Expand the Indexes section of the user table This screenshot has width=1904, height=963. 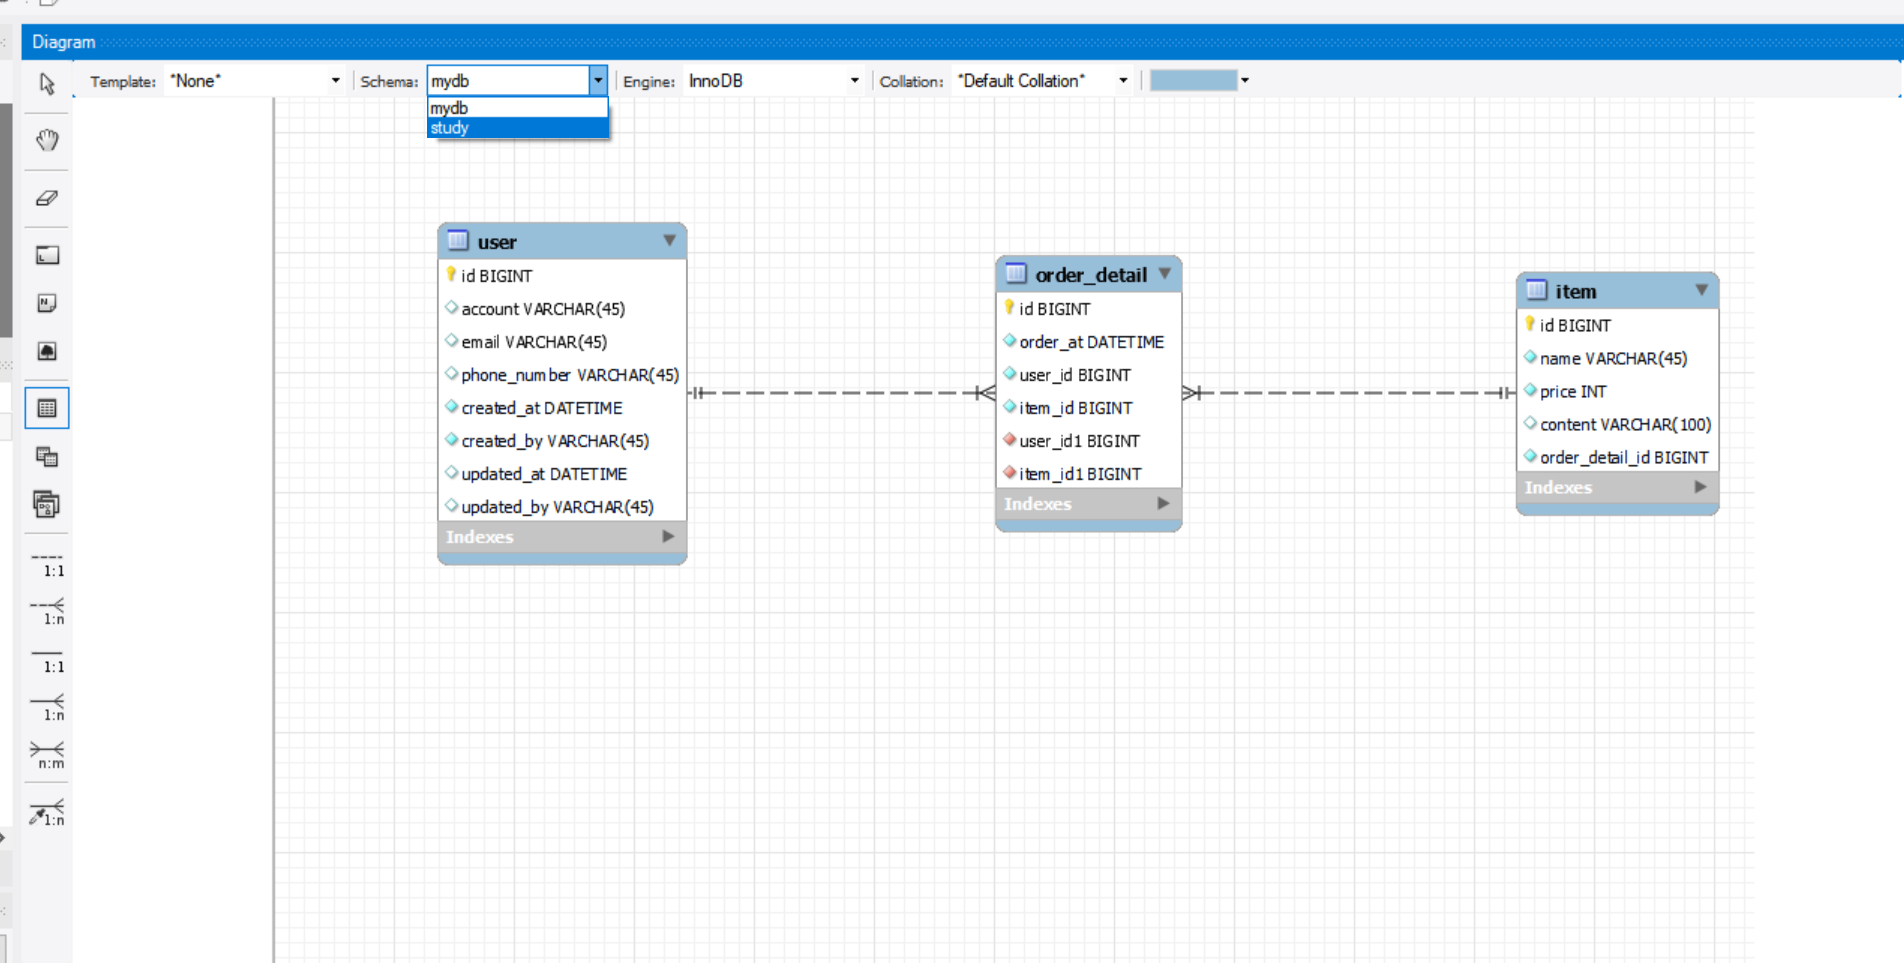667,537
